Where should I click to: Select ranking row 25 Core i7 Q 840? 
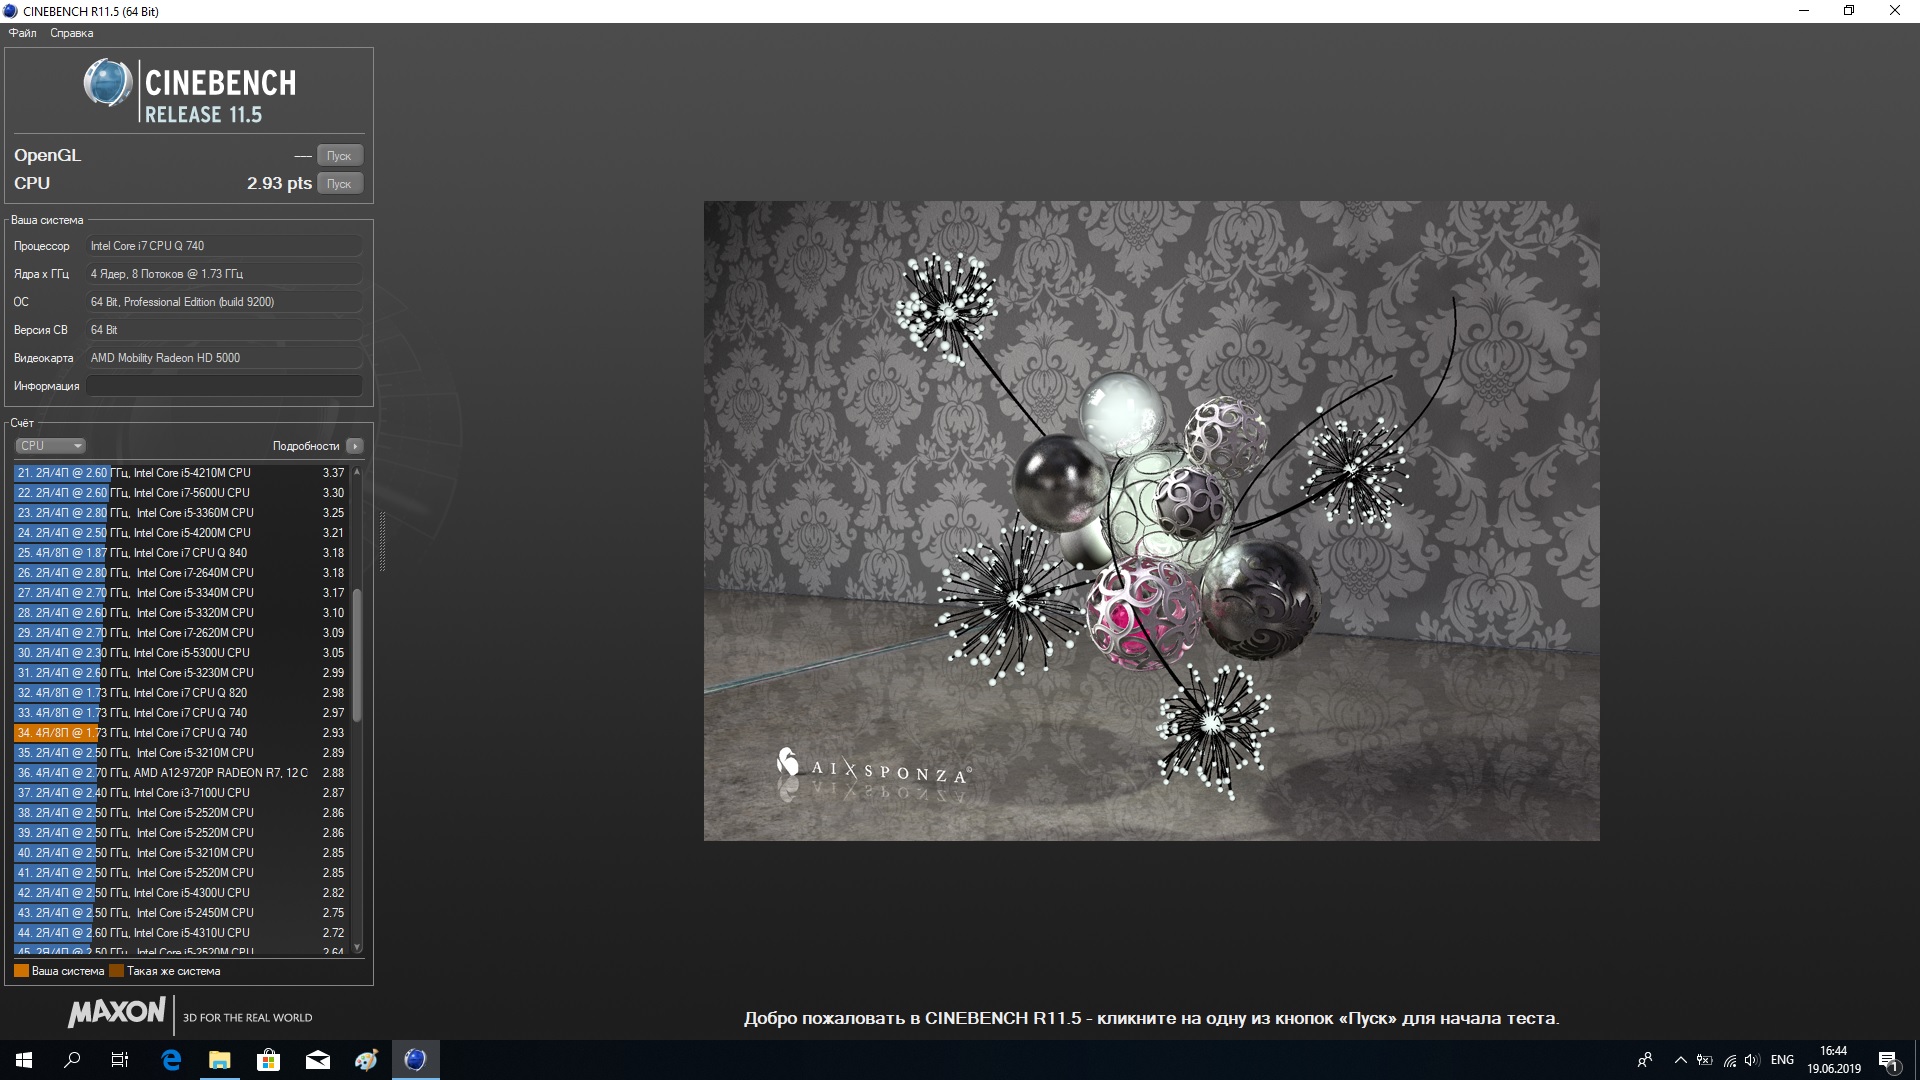tap(181, 553)
